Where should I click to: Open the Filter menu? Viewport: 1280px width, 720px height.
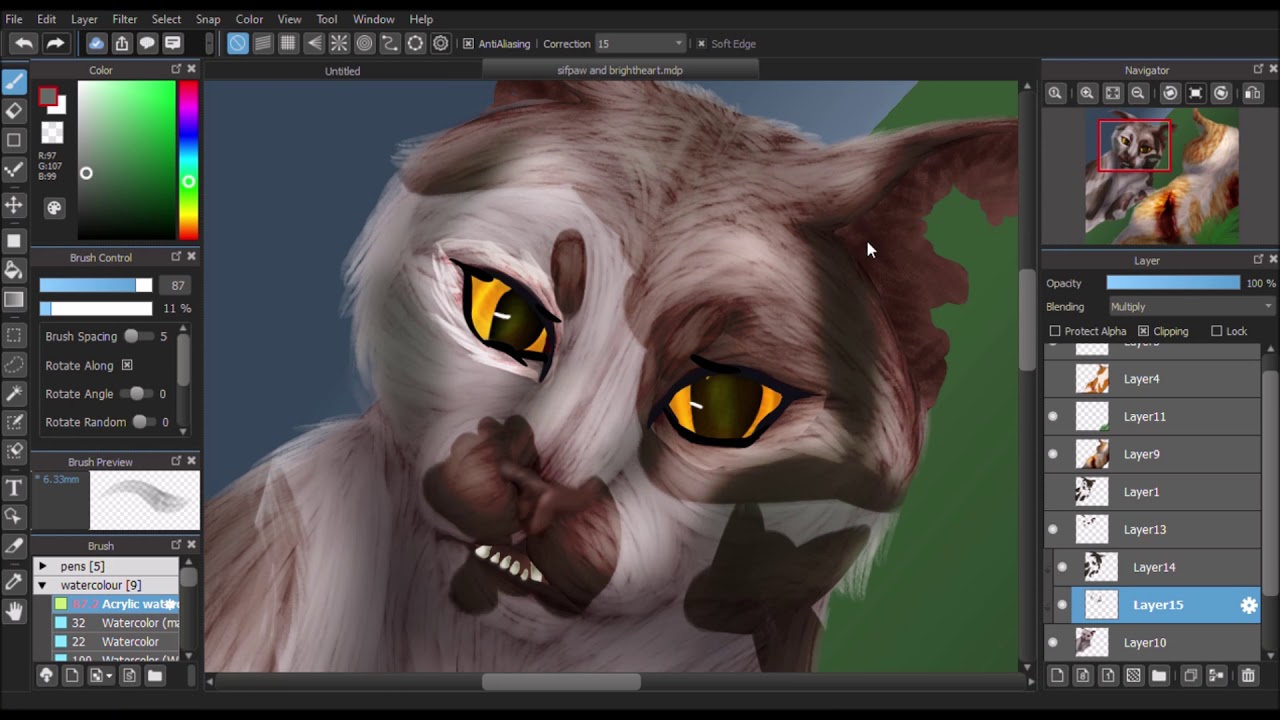[x=125, y=19]
